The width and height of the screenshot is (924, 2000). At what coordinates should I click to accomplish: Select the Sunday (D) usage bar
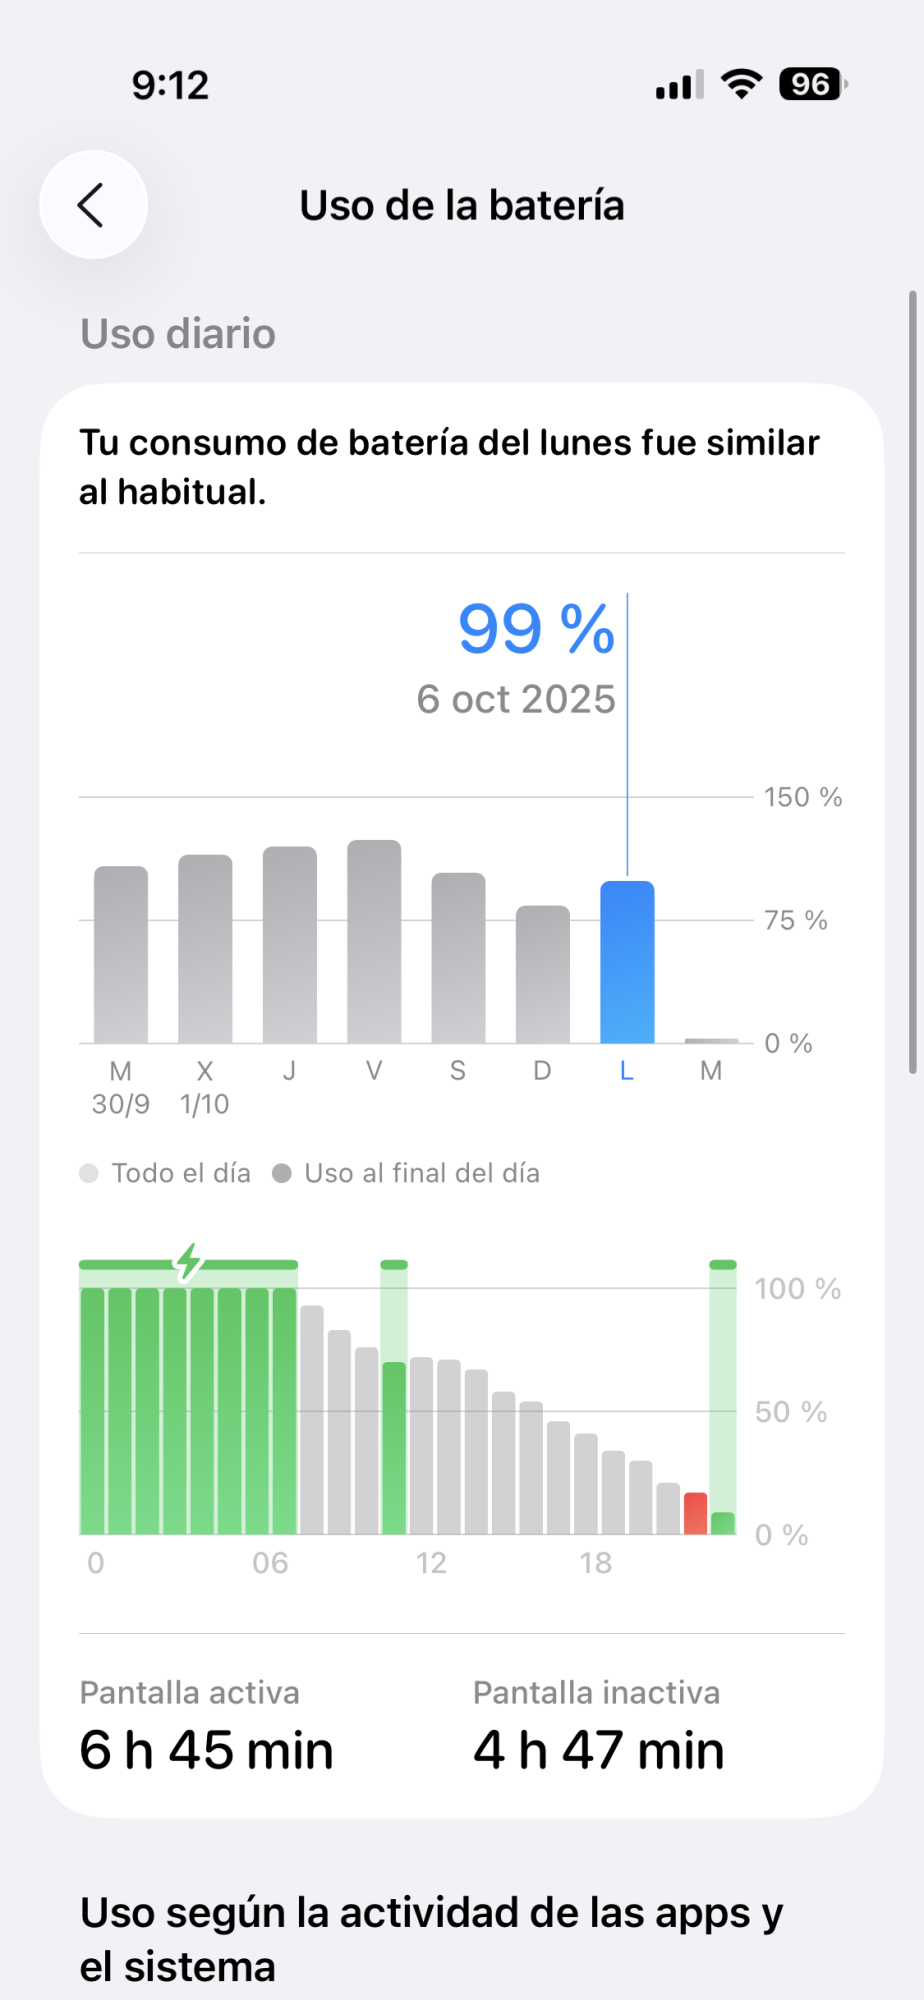tap(543, 975)
